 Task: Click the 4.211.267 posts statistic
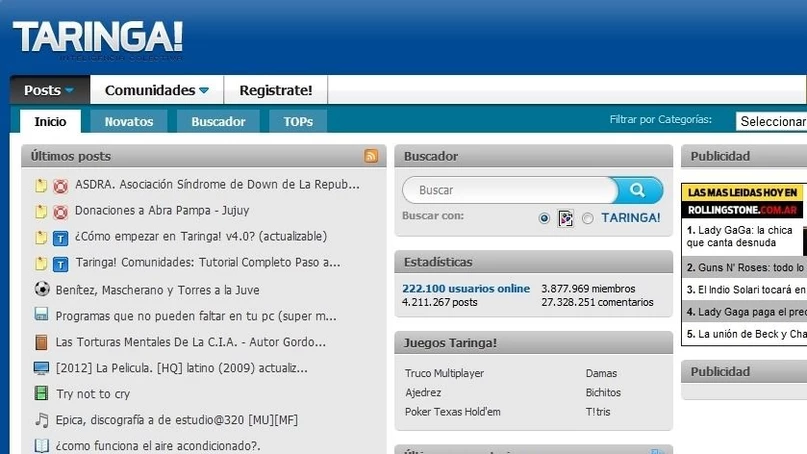440,302
